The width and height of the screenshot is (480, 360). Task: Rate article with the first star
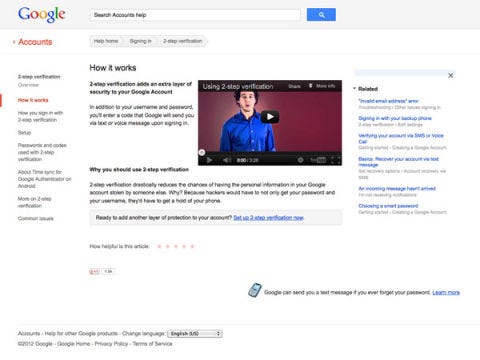tap(159, 247)
